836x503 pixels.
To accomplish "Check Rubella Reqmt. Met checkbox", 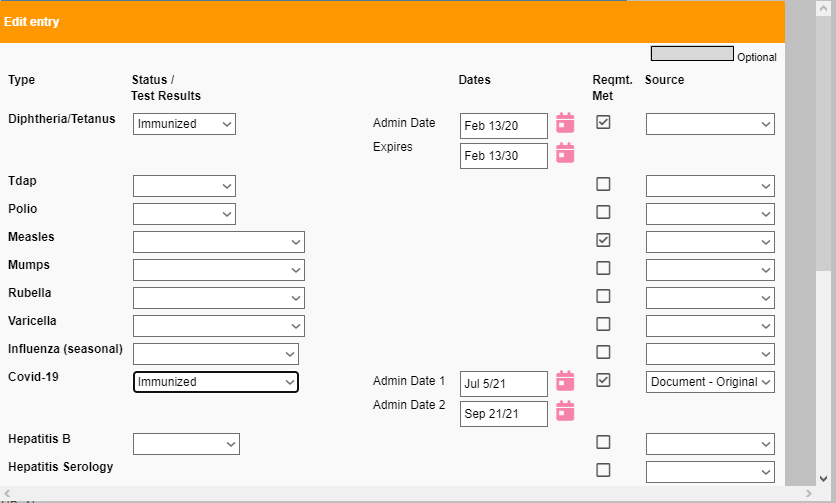I will [x=603, y=296].
